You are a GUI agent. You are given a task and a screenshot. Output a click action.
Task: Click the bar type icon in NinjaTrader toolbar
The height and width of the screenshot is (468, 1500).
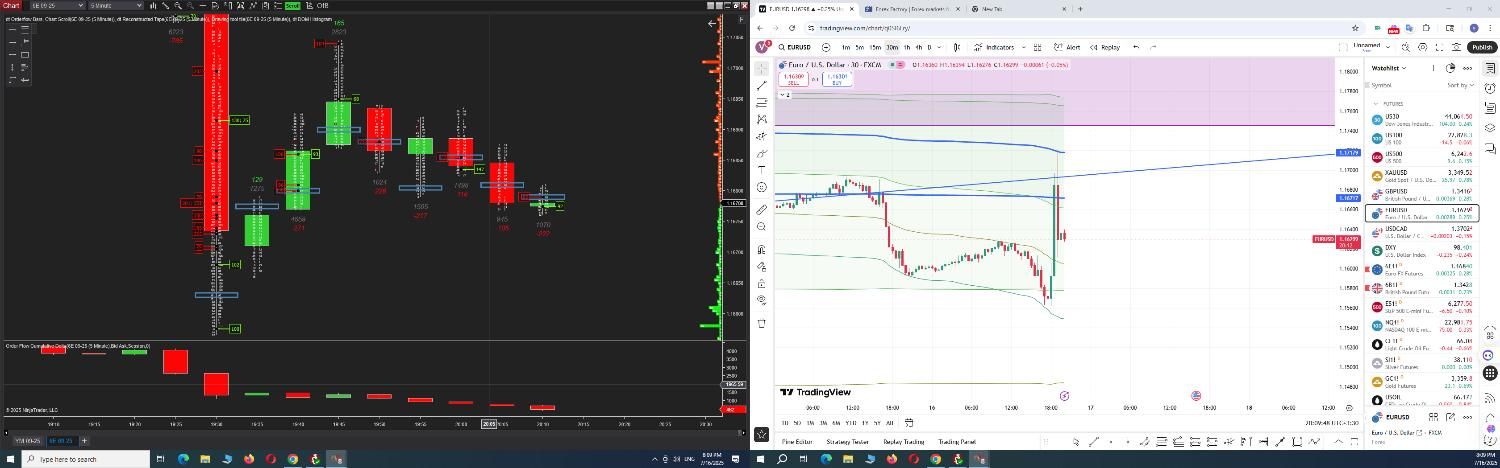[153, 5]
